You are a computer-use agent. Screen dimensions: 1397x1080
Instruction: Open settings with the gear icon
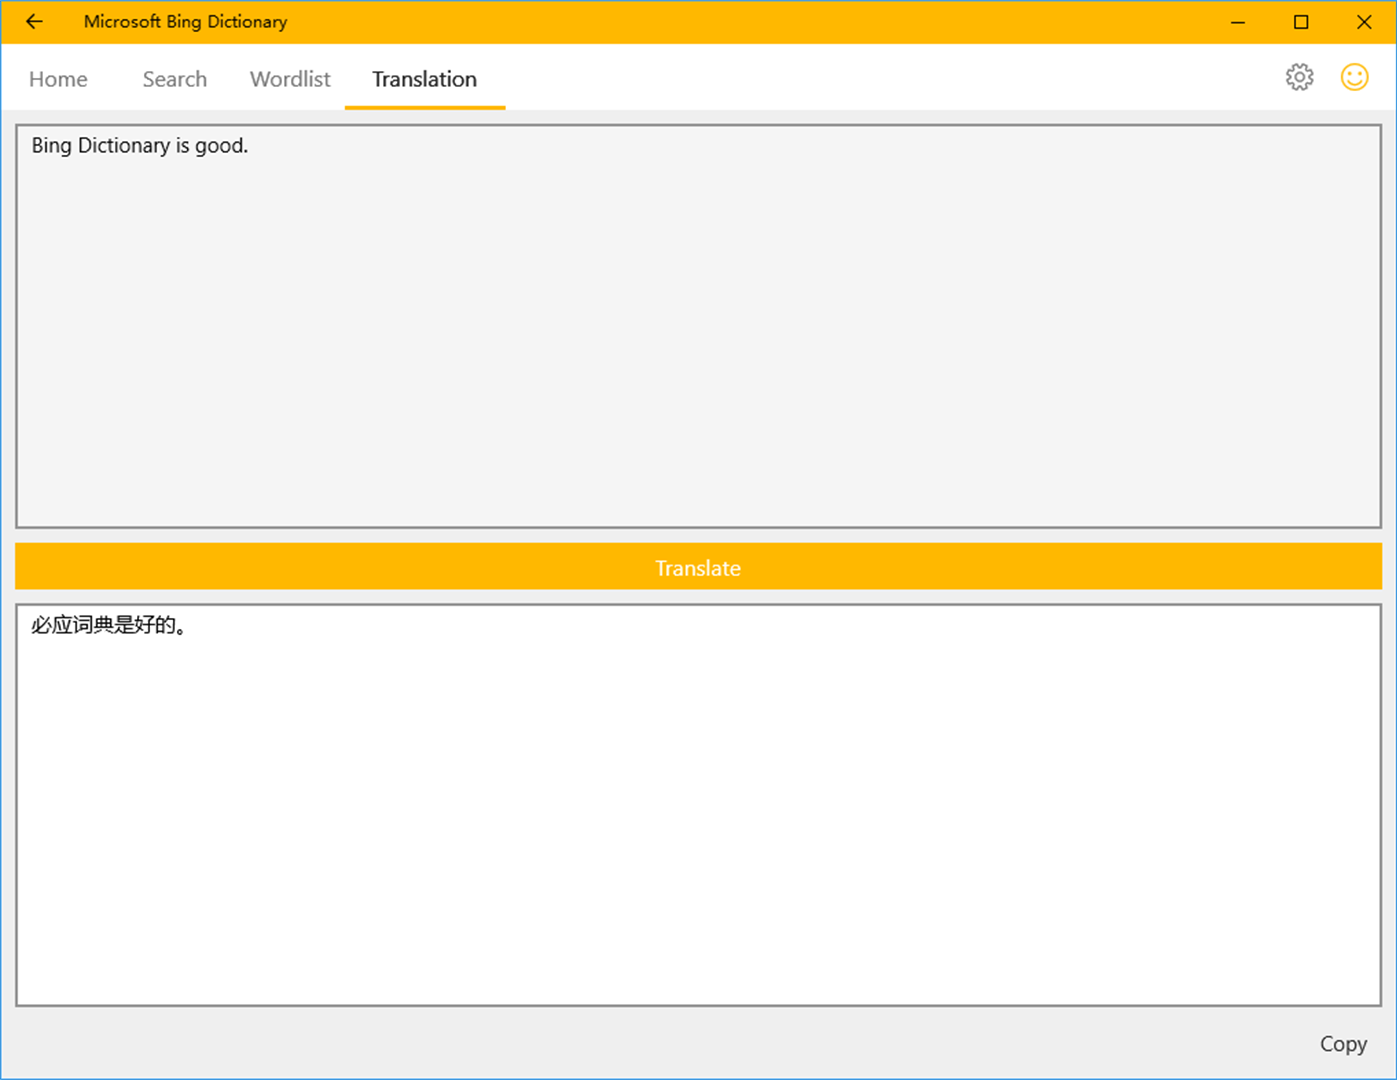1299,76
